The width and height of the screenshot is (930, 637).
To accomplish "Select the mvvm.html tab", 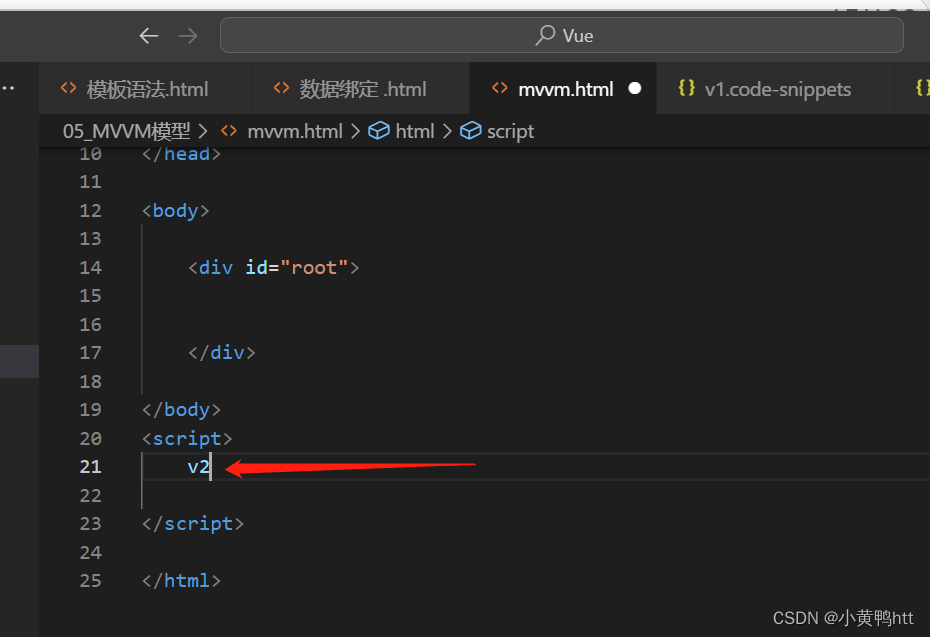I will click(x=563, y=89).
